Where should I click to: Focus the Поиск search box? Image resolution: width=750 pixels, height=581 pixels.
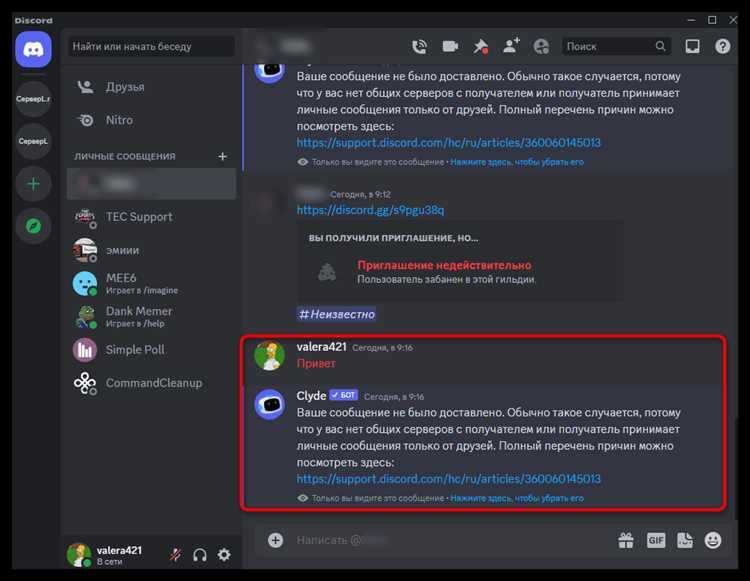[x=616, y=46]
